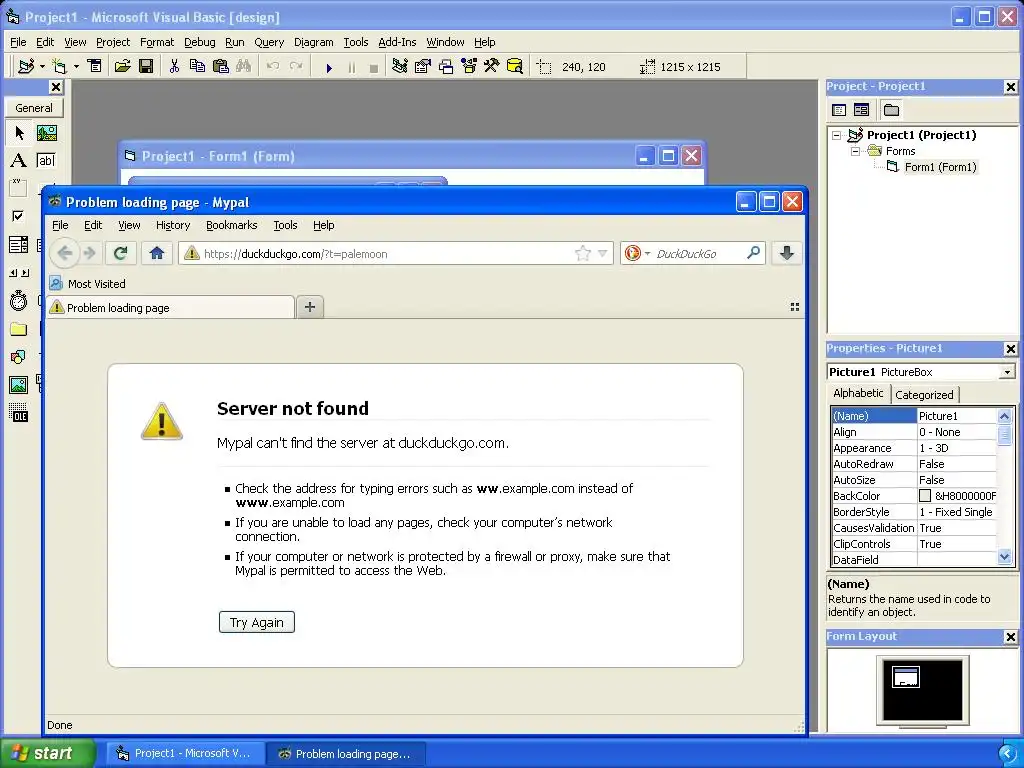Click View Code in the Project panel
1024x768 pixels.
click(x=839, y=110)
